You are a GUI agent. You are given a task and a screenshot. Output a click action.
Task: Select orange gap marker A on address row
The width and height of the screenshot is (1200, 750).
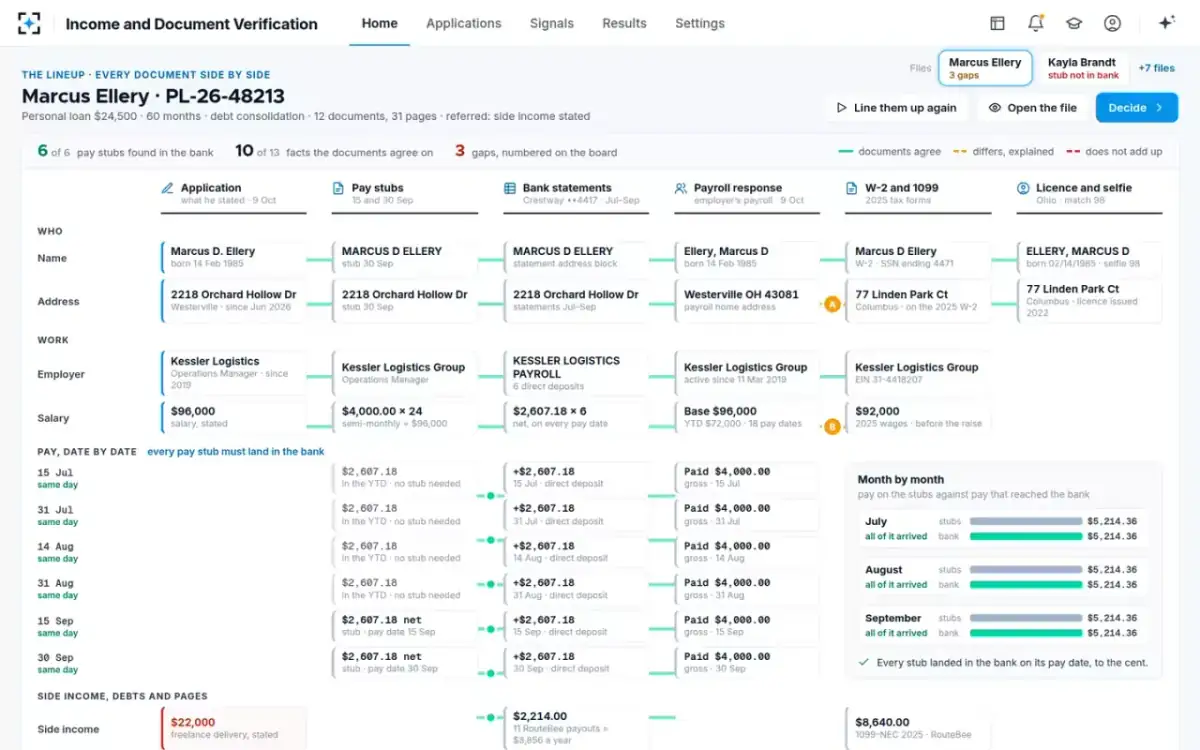tap(832, 304)
